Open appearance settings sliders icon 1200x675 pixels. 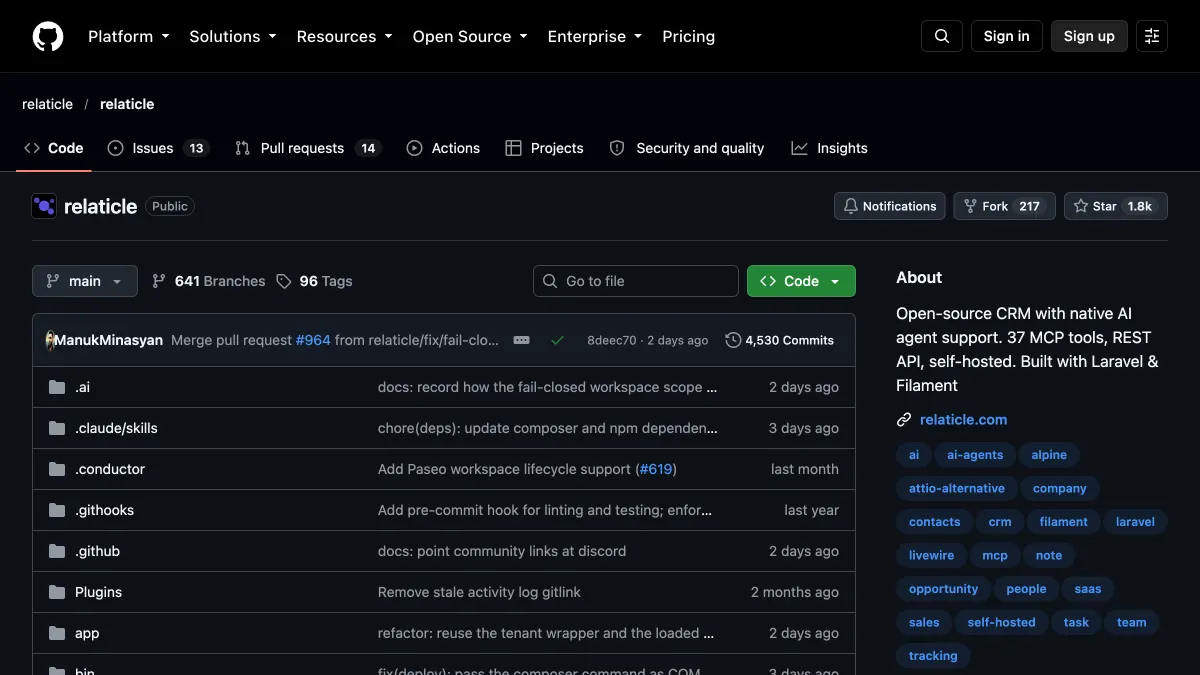1152,36
